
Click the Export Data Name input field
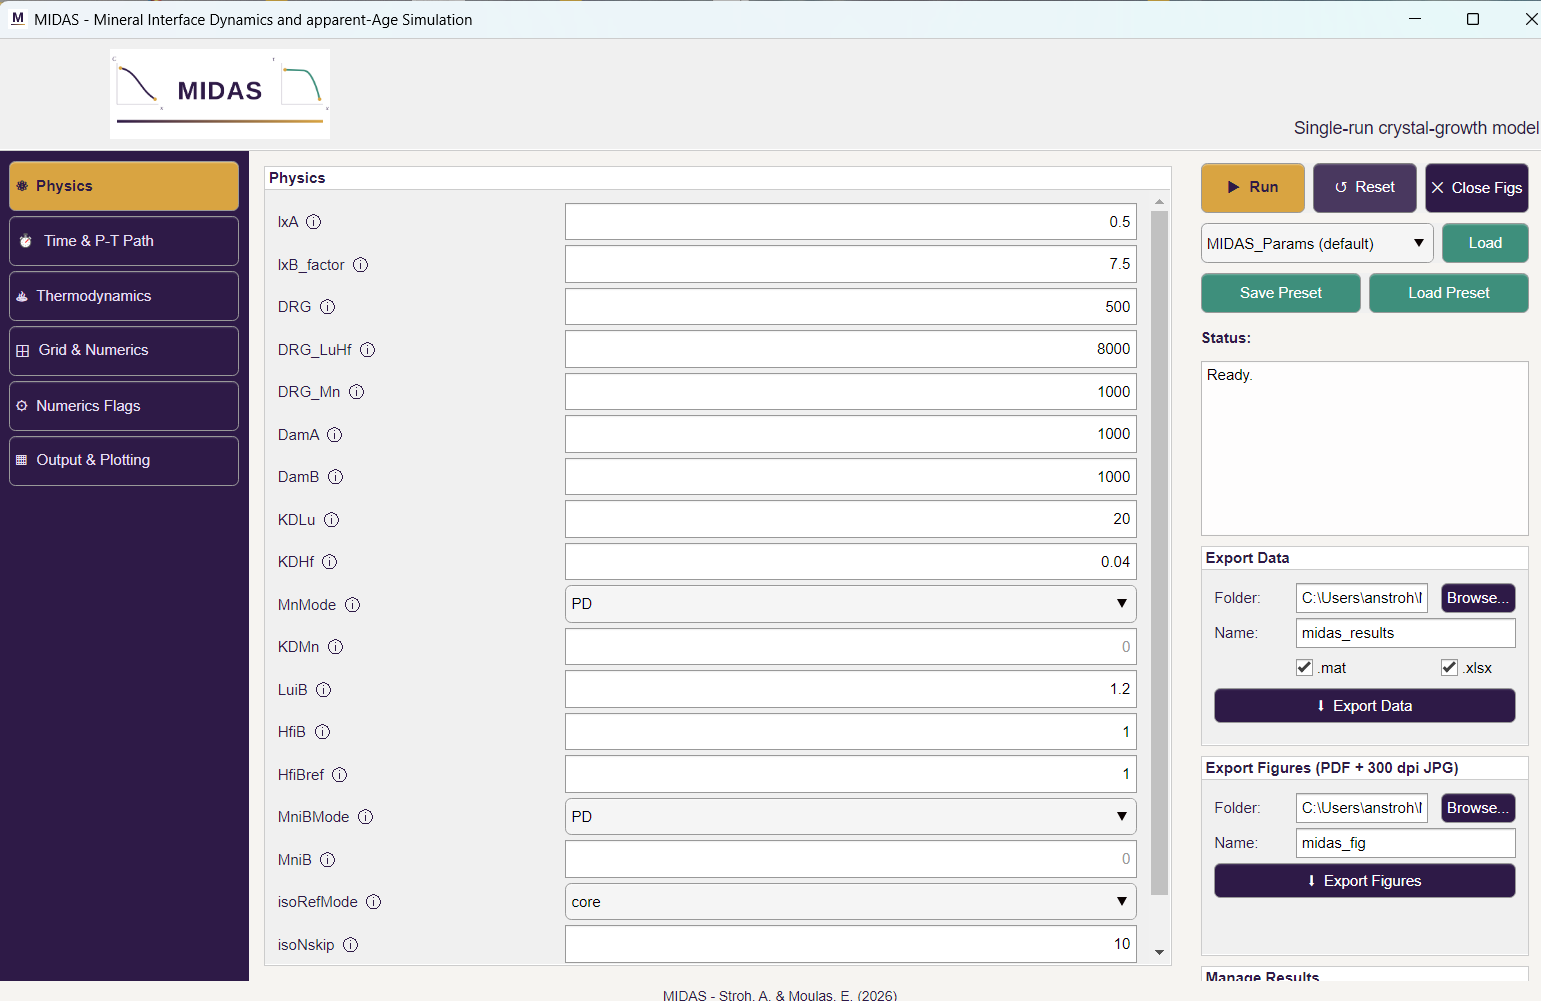(x=1406, y=633)
